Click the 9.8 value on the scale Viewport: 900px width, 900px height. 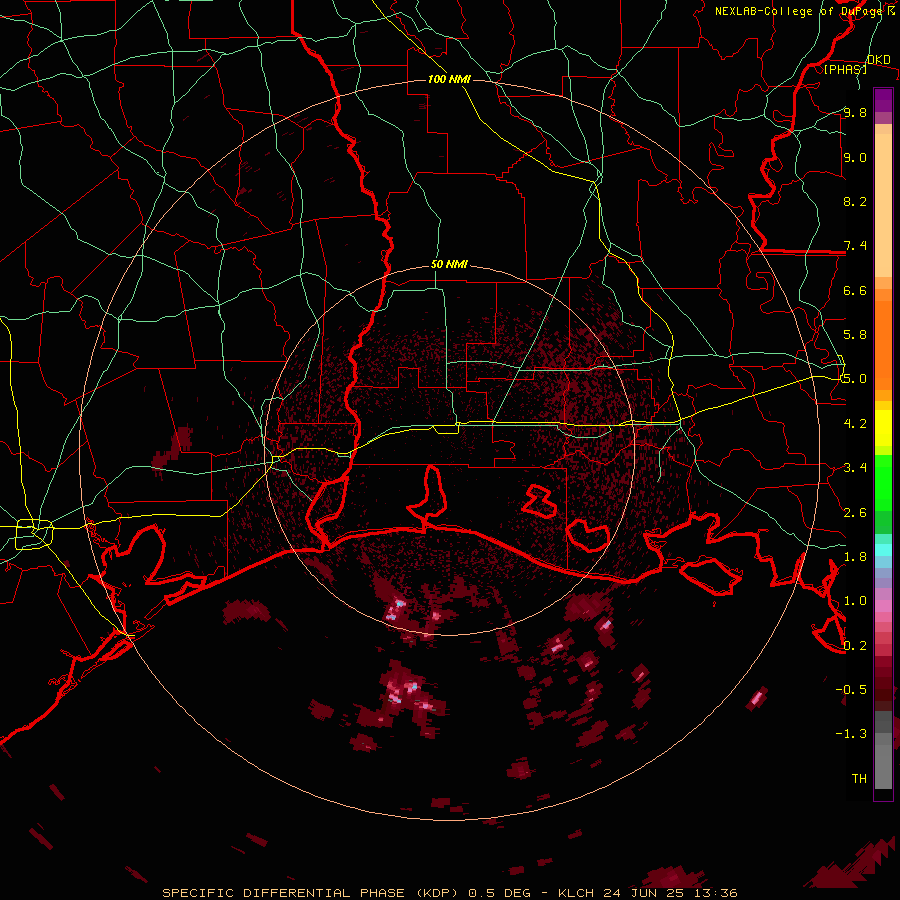(855, 112)
